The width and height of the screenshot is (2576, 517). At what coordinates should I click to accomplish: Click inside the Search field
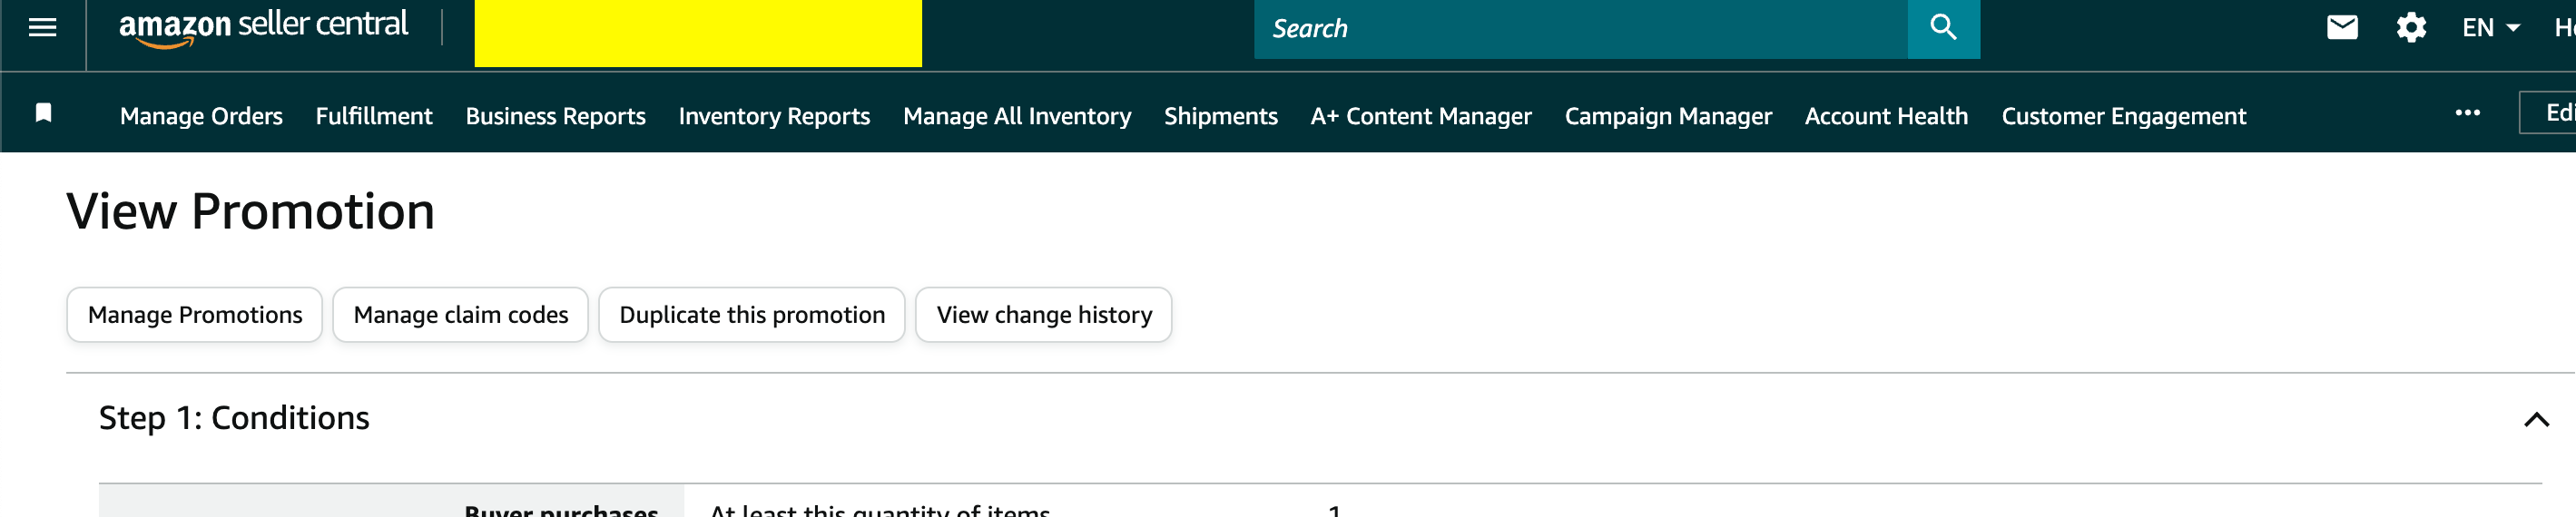point(1580,29)
